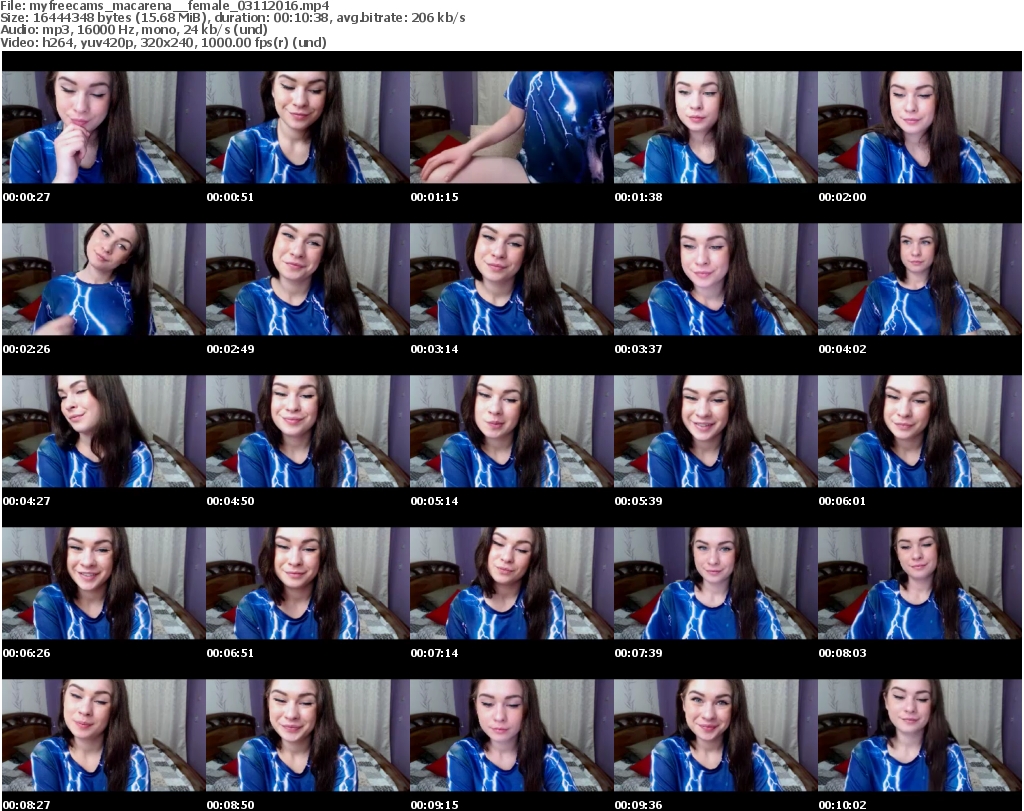Select the thumbnail above timestamp 00:02:26

(103, 279)
